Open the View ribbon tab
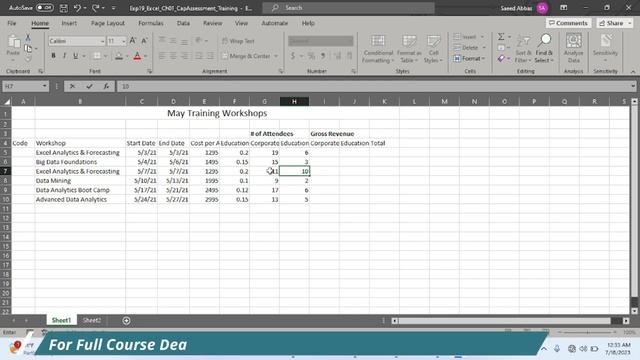This screenshot has height=360, width=640. pos(241,23)
